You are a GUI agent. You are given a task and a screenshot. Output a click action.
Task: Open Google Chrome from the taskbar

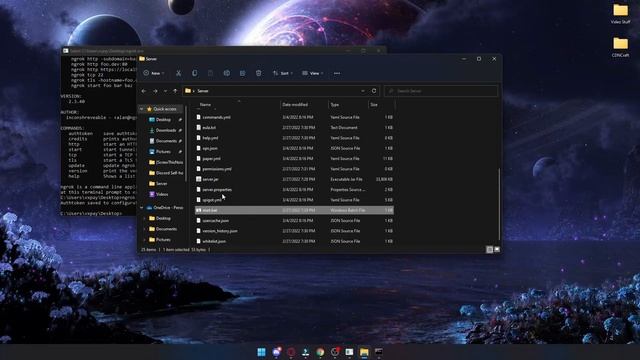point(320,352)
